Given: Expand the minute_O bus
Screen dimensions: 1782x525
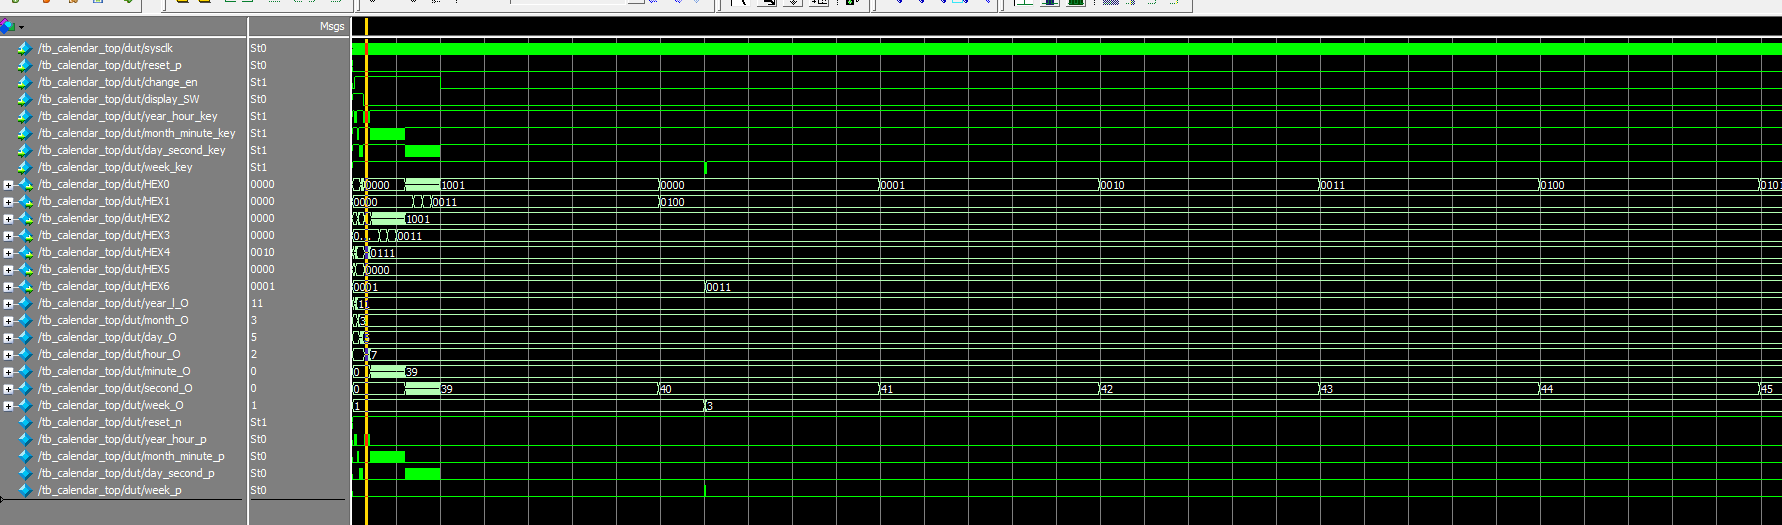Looking at the screenshot, I should coord(8,372).
